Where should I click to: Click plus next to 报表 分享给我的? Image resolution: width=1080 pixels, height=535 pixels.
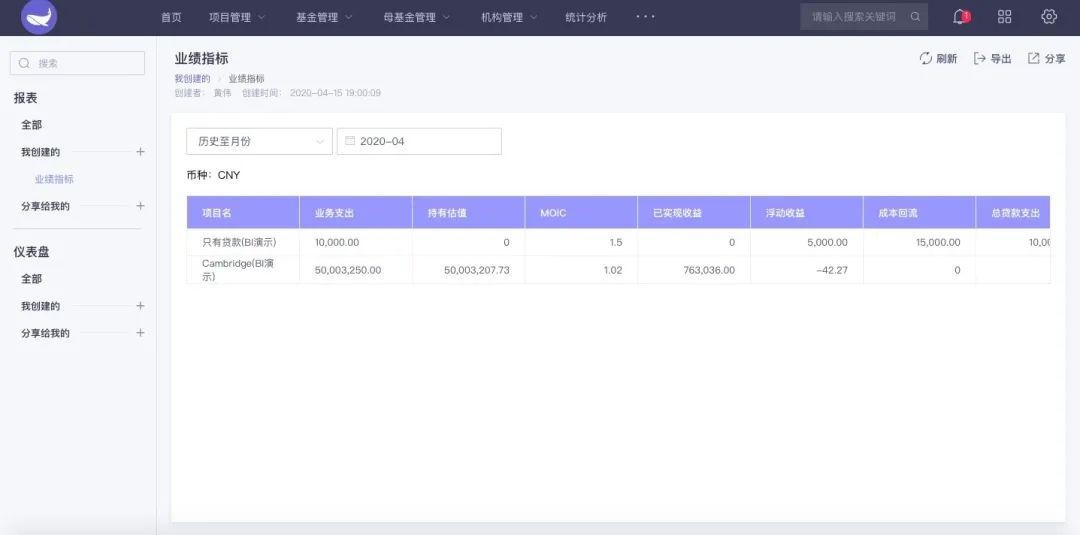click(x=141, y=206)
